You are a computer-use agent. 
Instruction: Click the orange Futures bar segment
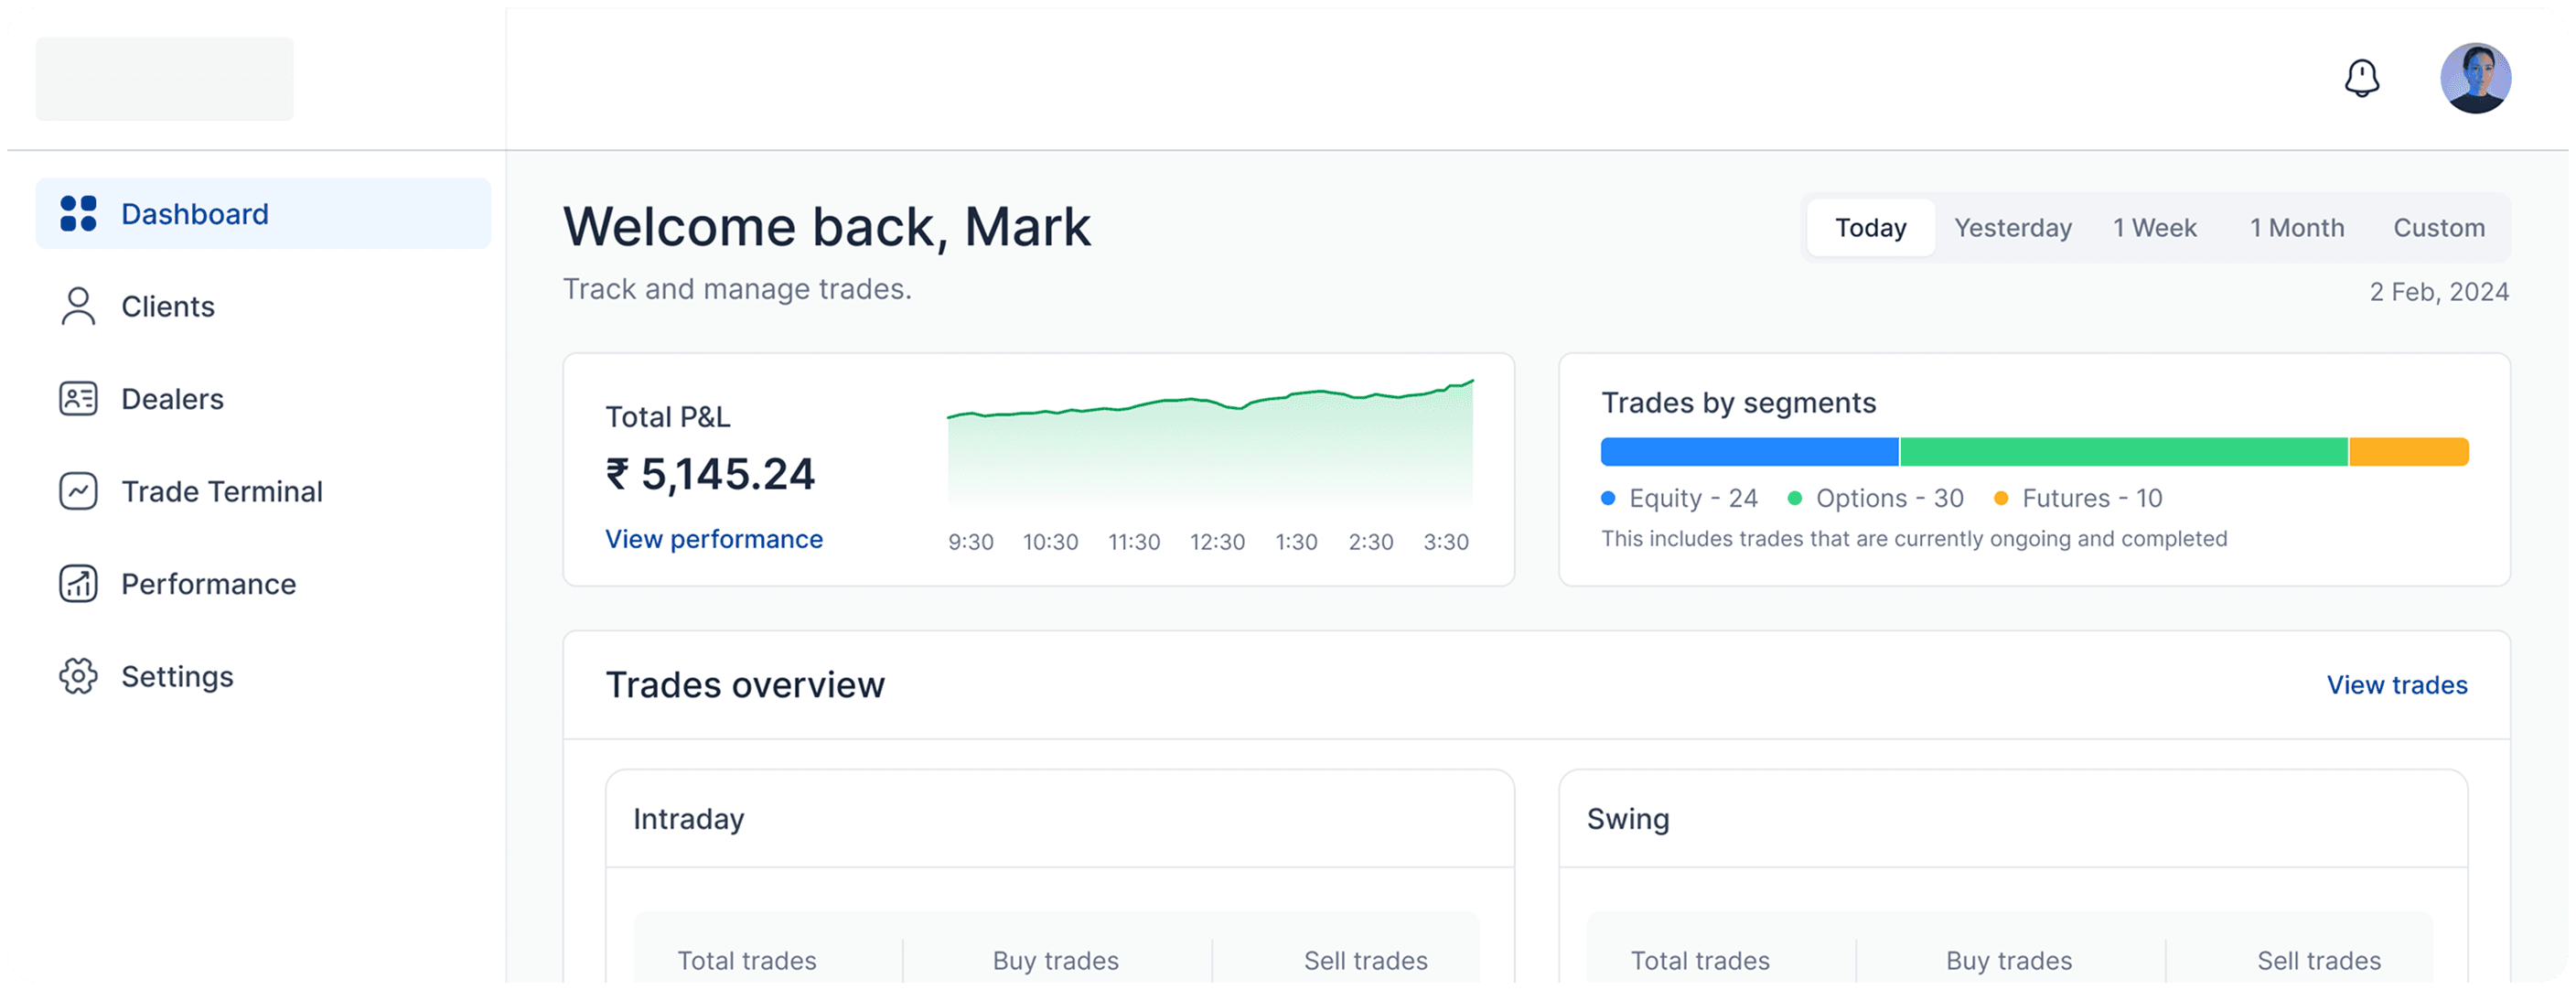[x=2408, y=452]
